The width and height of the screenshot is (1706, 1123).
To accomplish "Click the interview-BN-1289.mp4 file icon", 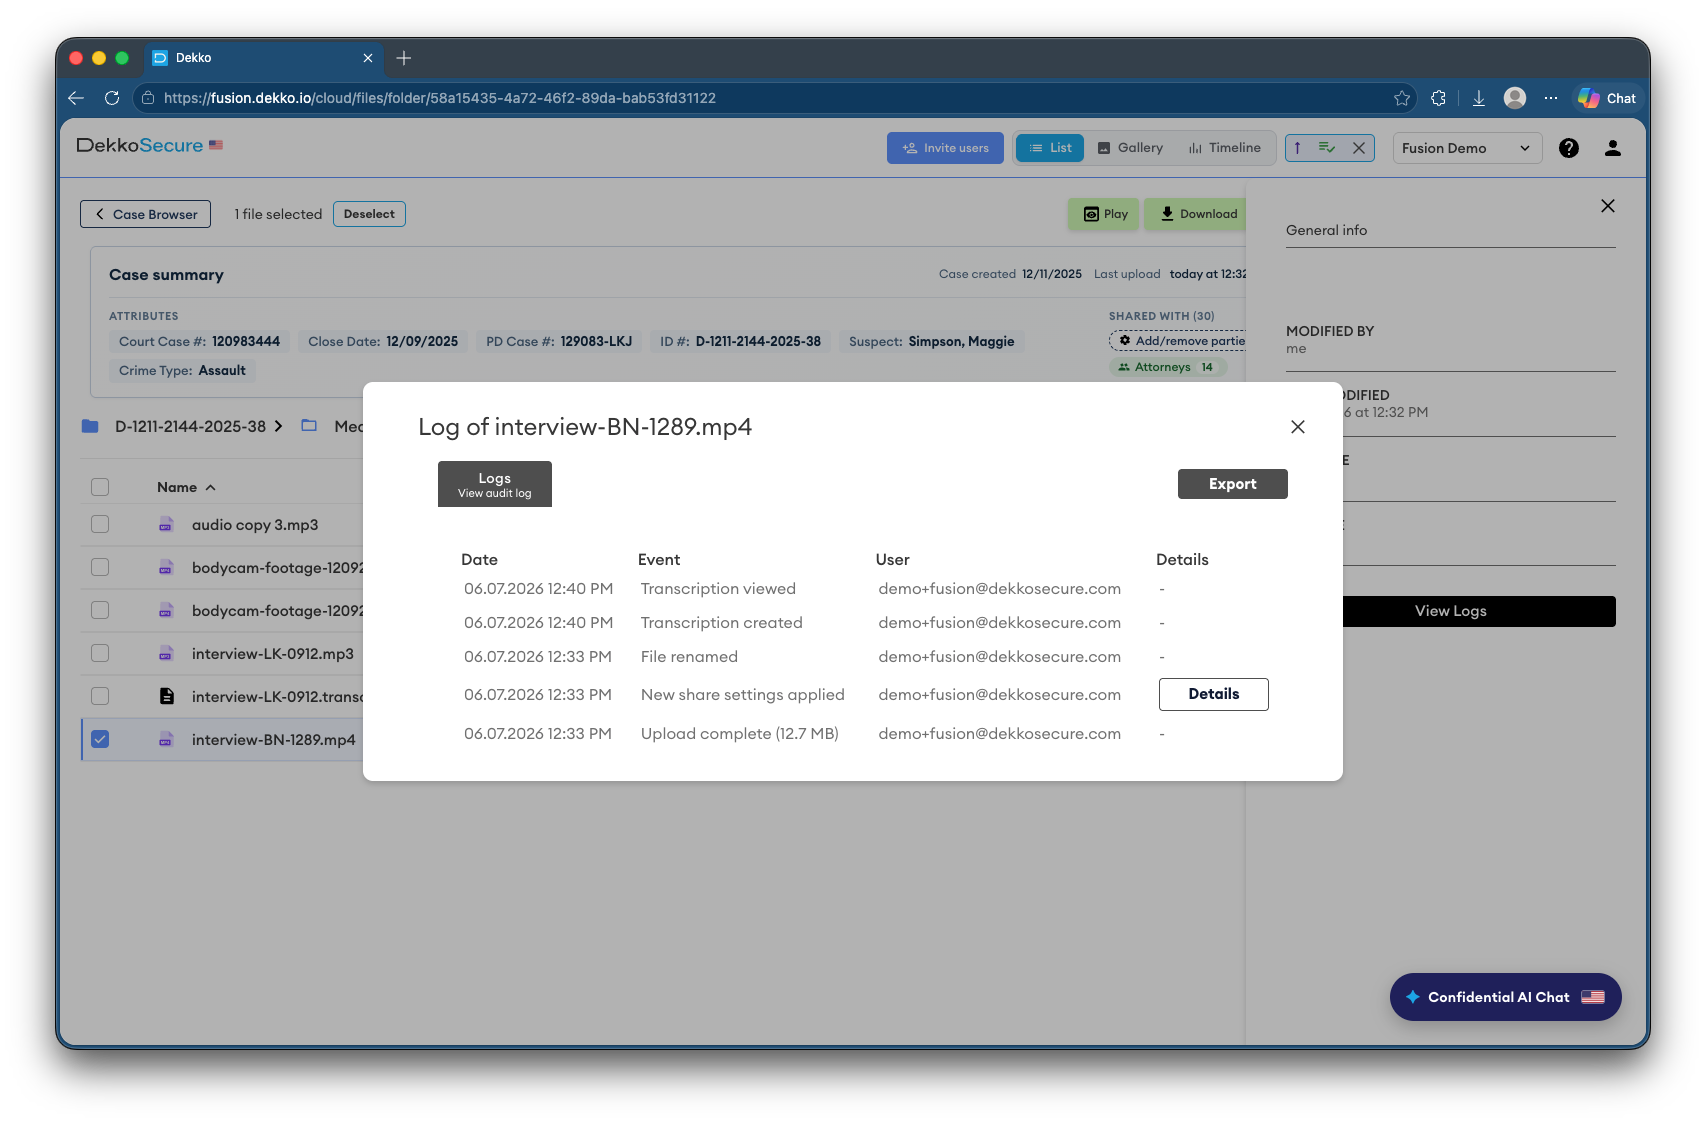I will 166,739.
